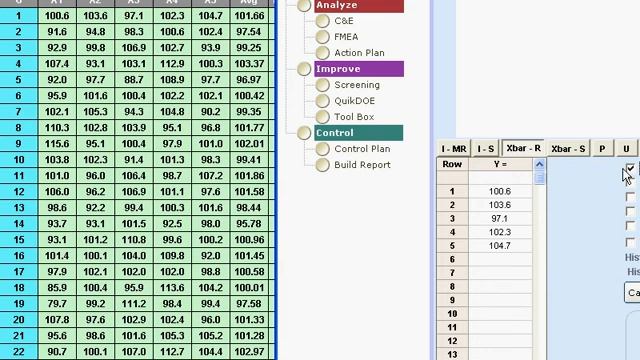Screen dimensions: 640x360
Task: Select spreadsheet row header 22
Action: pyautogui.click(x=18, y=352)
